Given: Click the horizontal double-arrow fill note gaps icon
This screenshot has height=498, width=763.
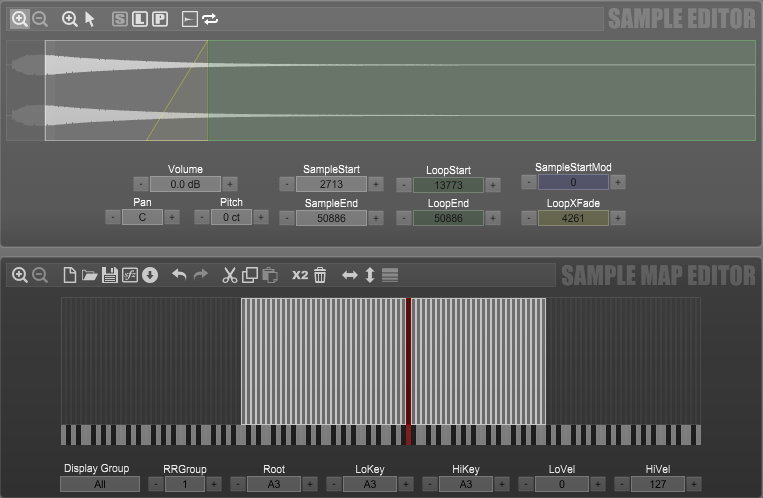Looking at the screenshot, I should (349, 275).
